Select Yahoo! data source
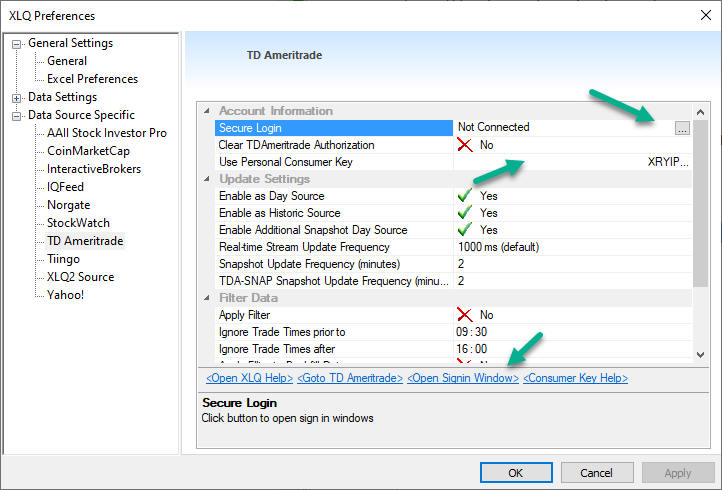722x490 pixels. (65, 295)
